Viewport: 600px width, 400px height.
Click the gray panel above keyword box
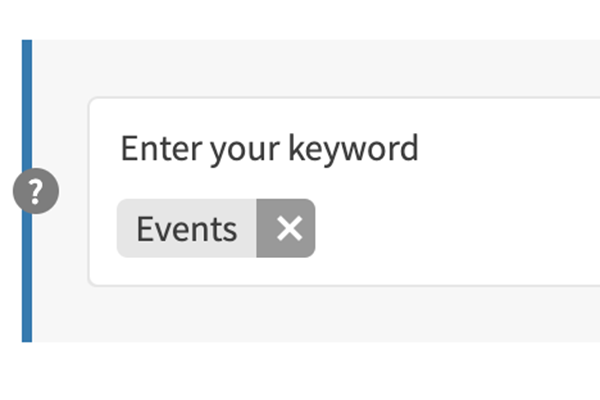click(x=300, y=68)
